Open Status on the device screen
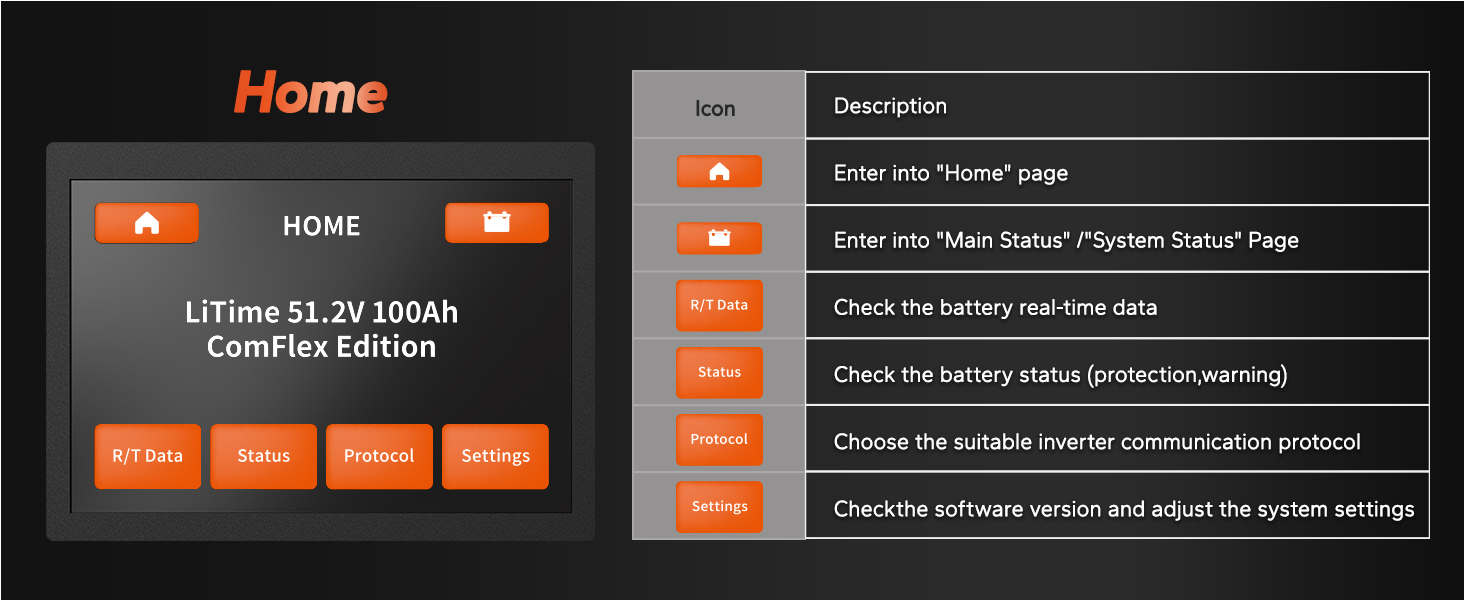The height and width of the screenshot is (600, 1464). (263, 456)
